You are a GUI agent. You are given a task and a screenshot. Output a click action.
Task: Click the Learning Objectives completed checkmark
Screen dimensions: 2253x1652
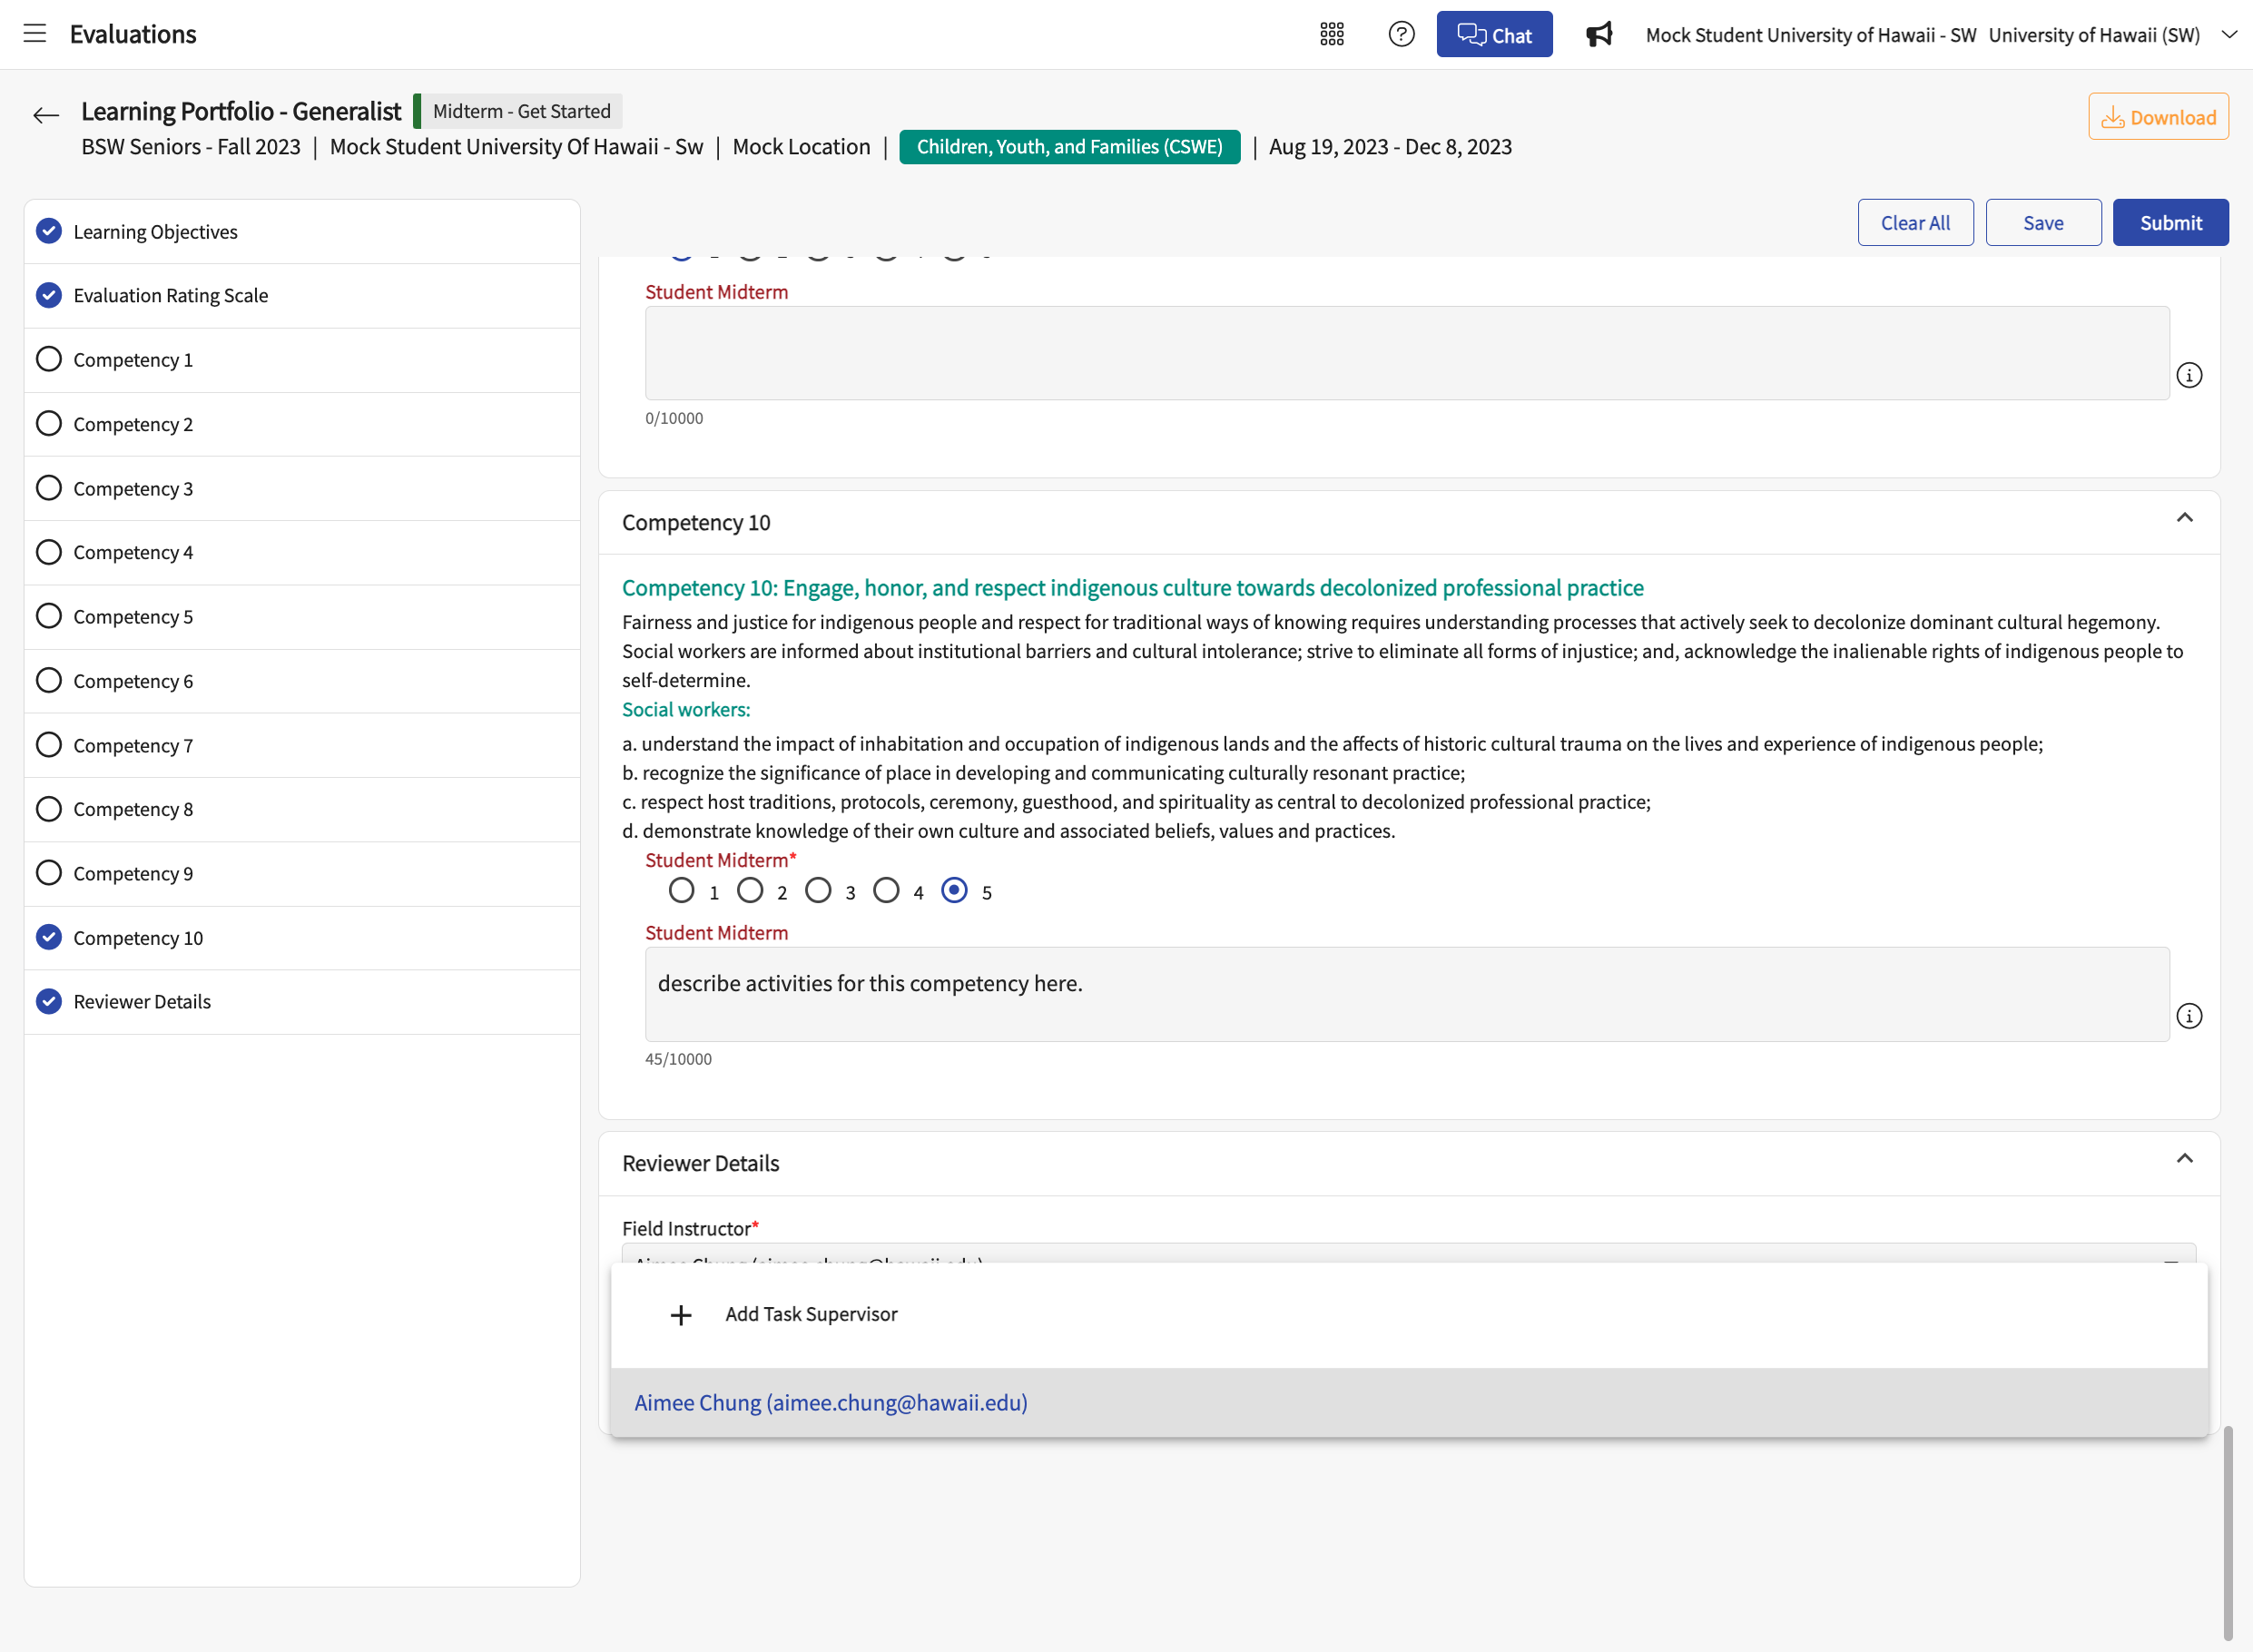point(49,231)
